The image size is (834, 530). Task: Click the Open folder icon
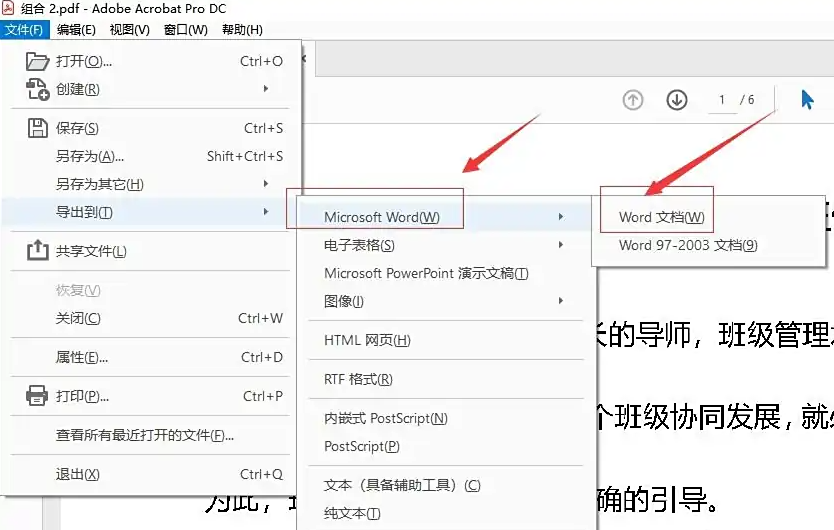(37, 61)
